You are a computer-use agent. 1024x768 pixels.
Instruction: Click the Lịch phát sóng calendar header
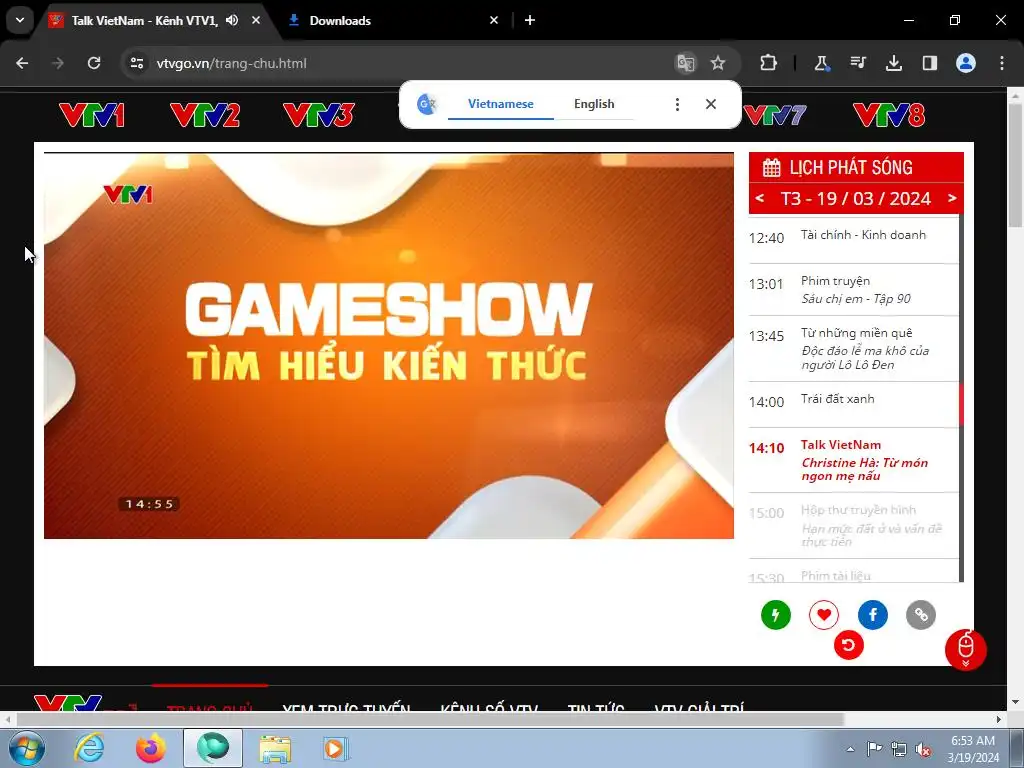click(x=856, y=167)
